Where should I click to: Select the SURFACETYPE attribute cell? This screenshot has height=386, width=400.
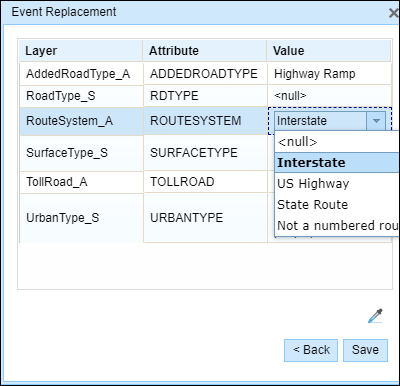pyautogui.click(x=205, y=153)
